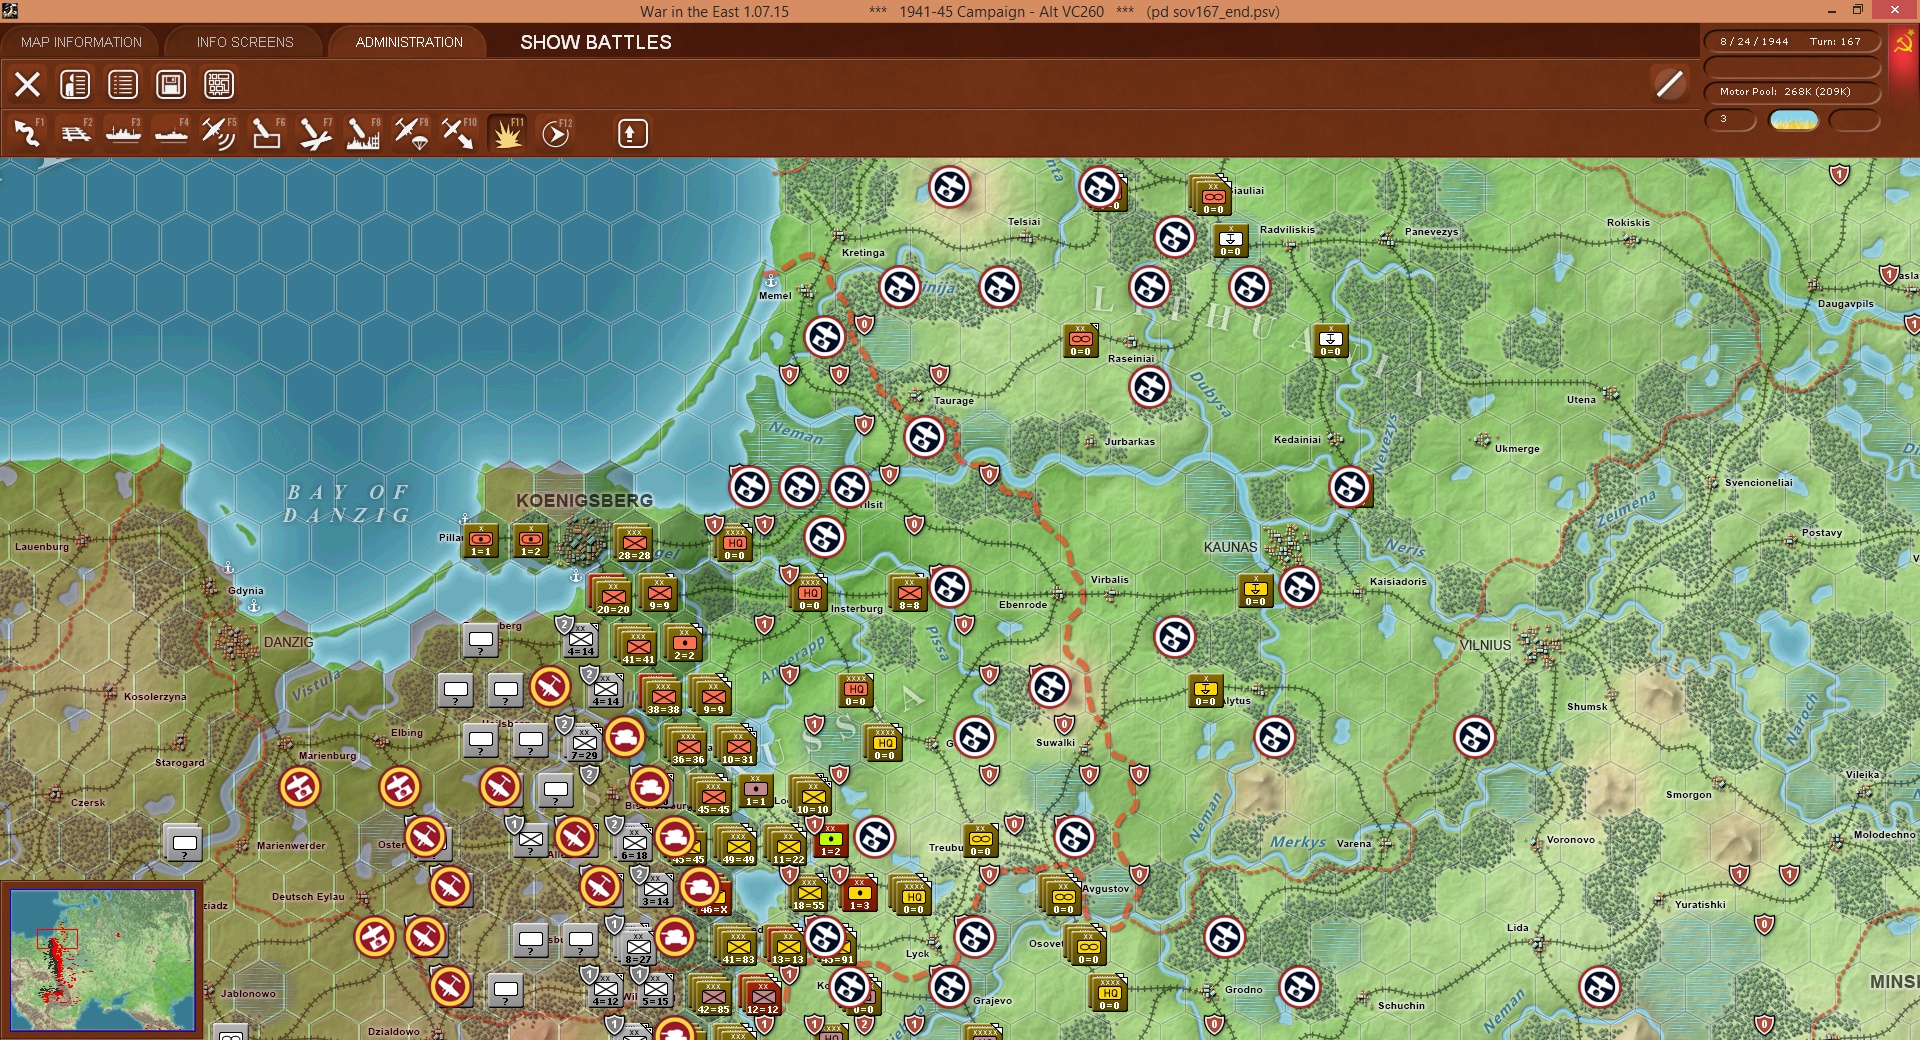Select the 10=10 unit counter
This screenshot has width=1920, height=1040.
point(813,797)
